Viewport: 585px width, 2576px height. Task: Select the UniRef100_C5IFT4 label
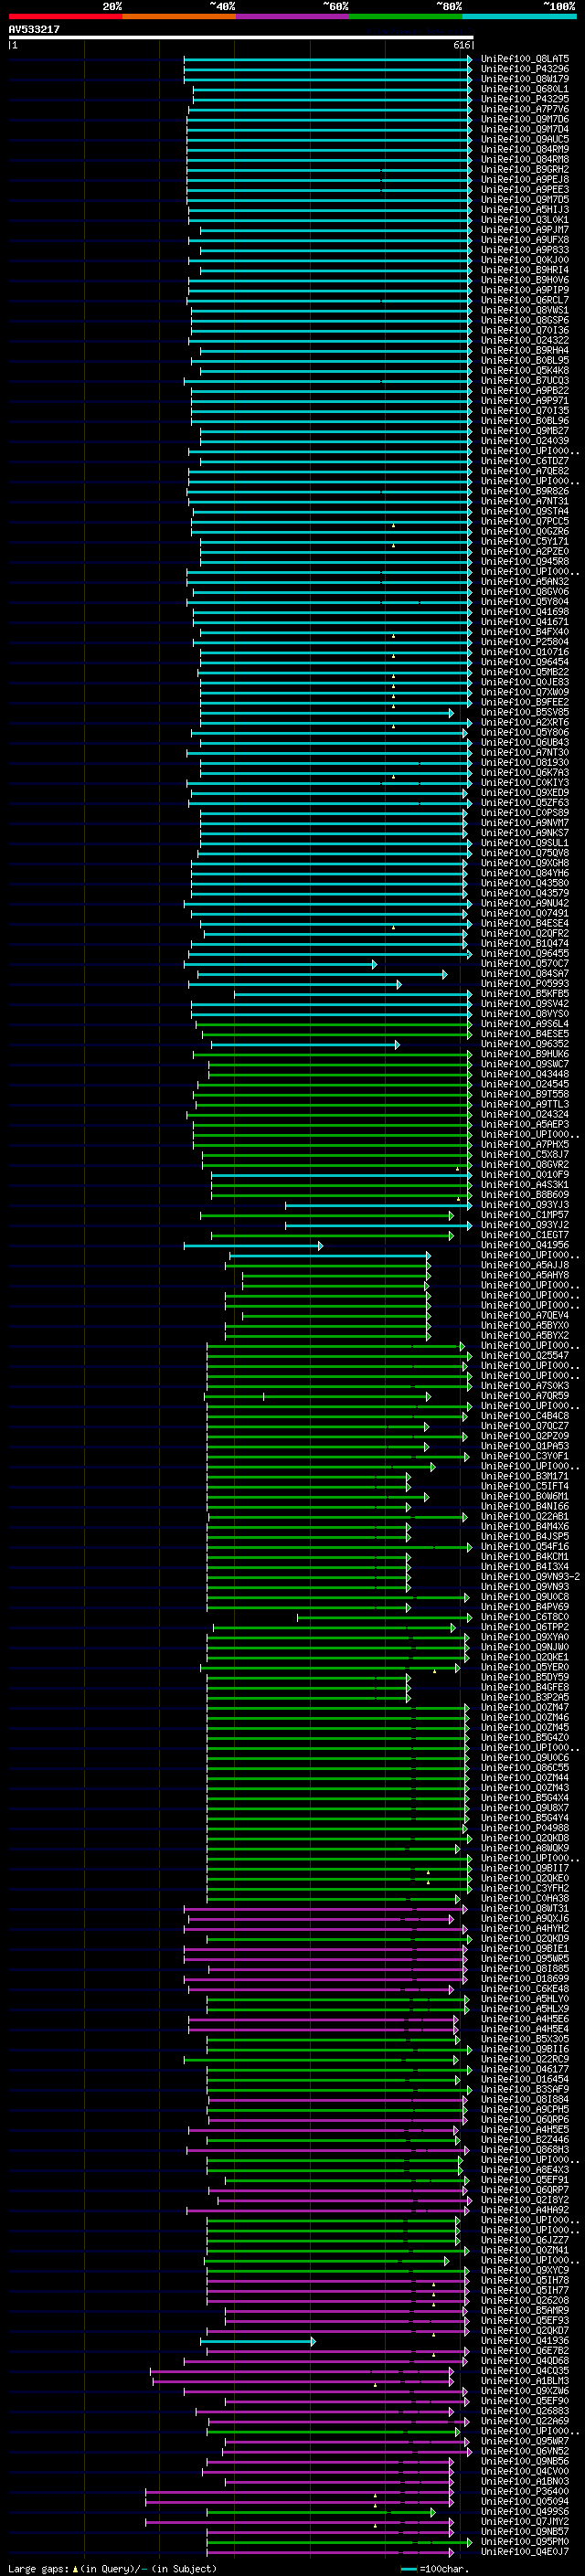(525, 1486)
